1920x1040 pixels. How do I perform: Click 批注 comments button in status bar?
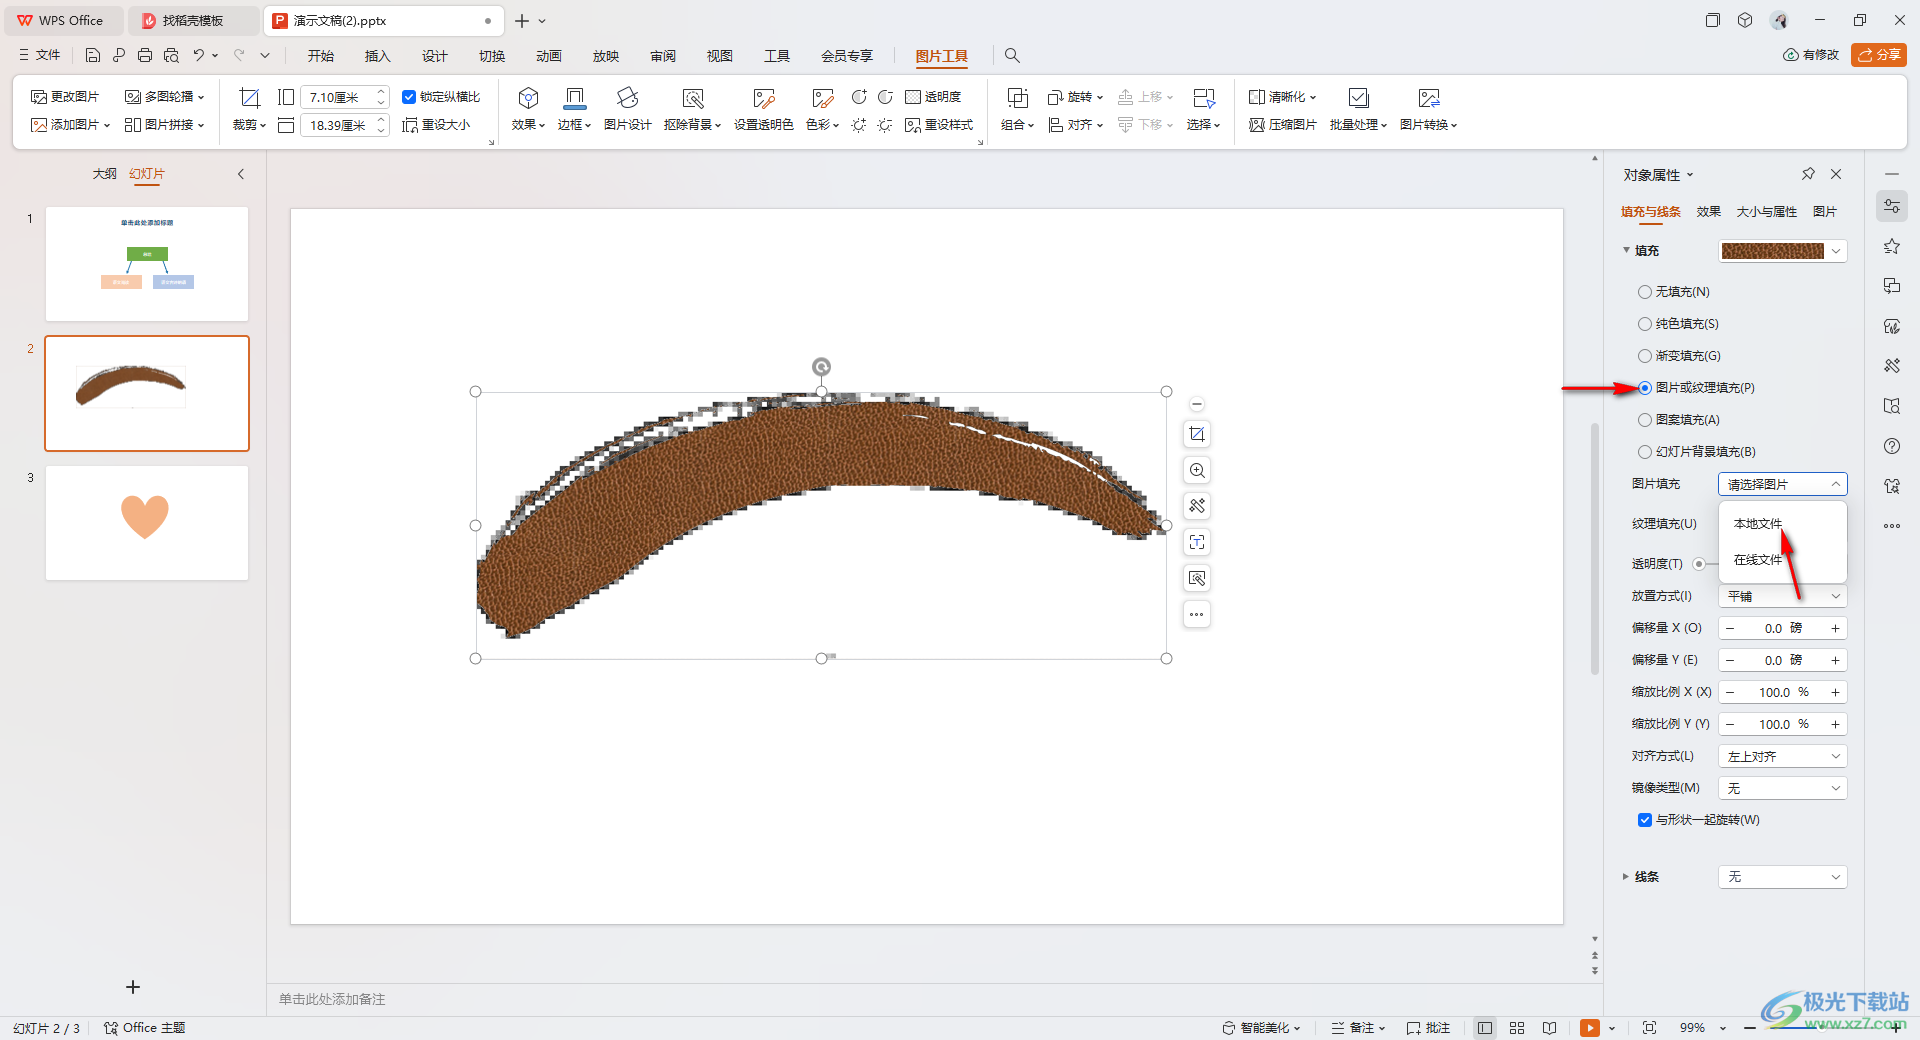(x=1428, y=1028)
